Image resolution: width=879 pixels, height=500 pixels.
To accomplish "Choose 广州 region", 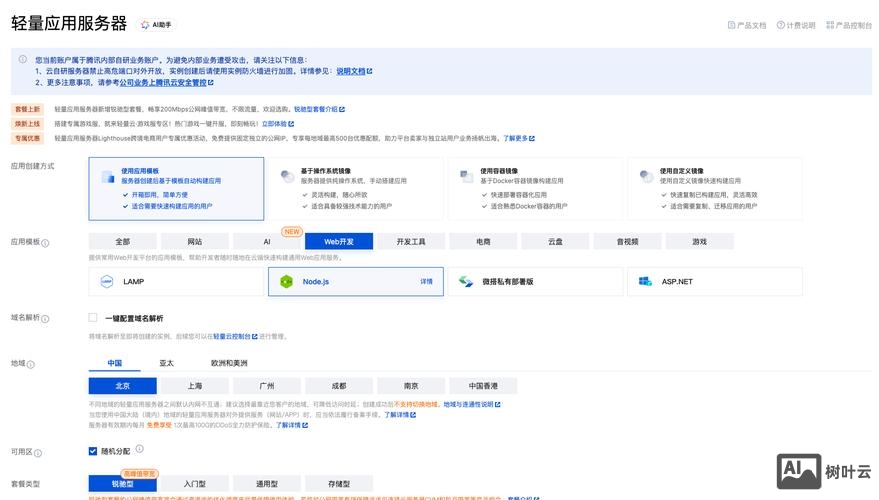I will click(x=267, y=386).
